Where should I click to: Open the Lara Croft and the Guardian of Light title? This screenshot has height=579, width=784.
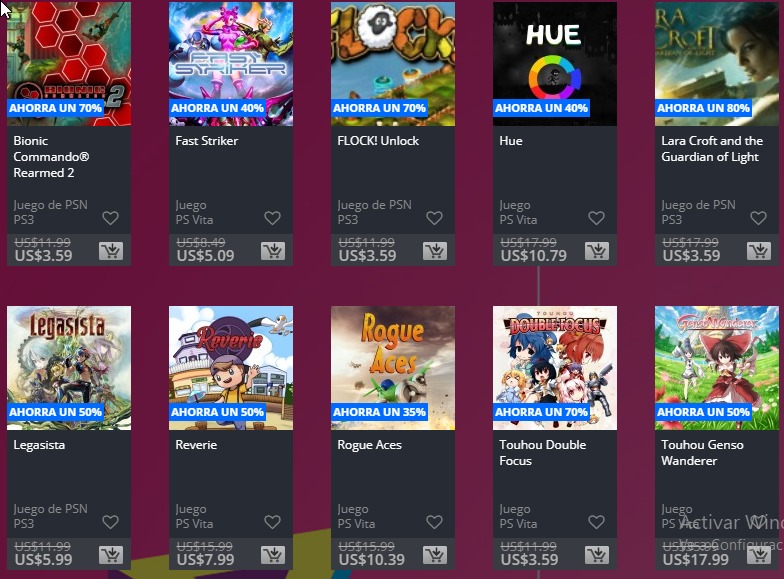click(712, 148)
